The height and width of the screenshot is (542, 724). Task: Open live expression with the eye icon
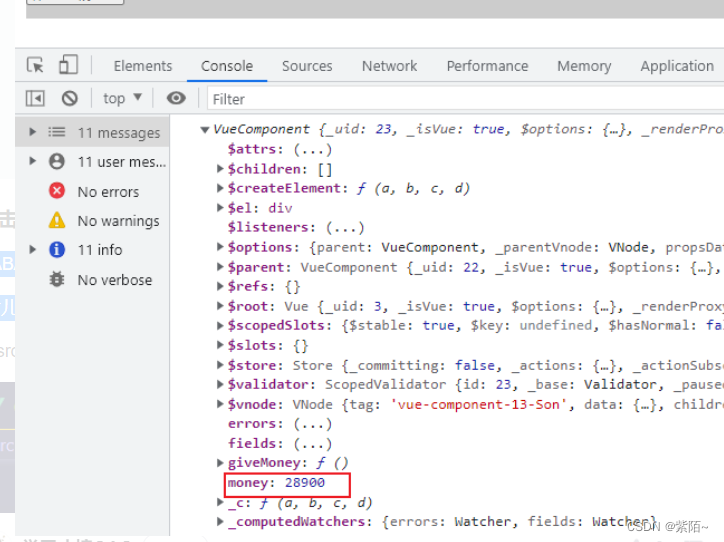point(176,98)
